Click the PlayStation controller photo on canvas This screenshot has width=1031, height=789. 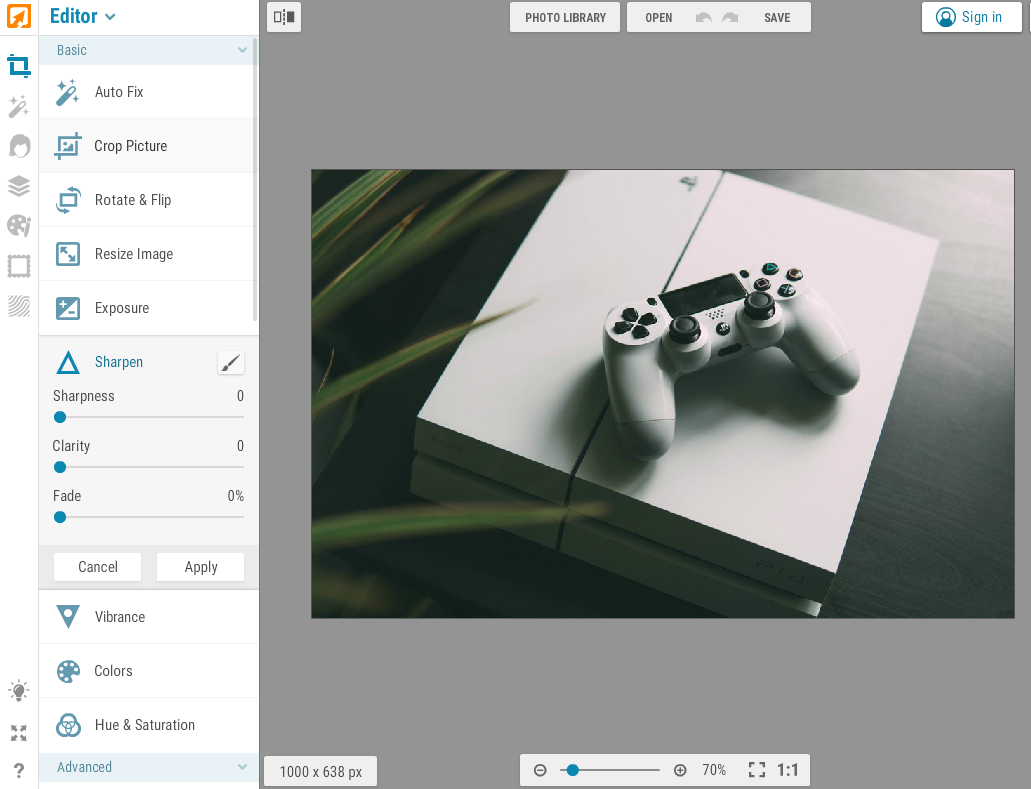click(x=663, y=394)
